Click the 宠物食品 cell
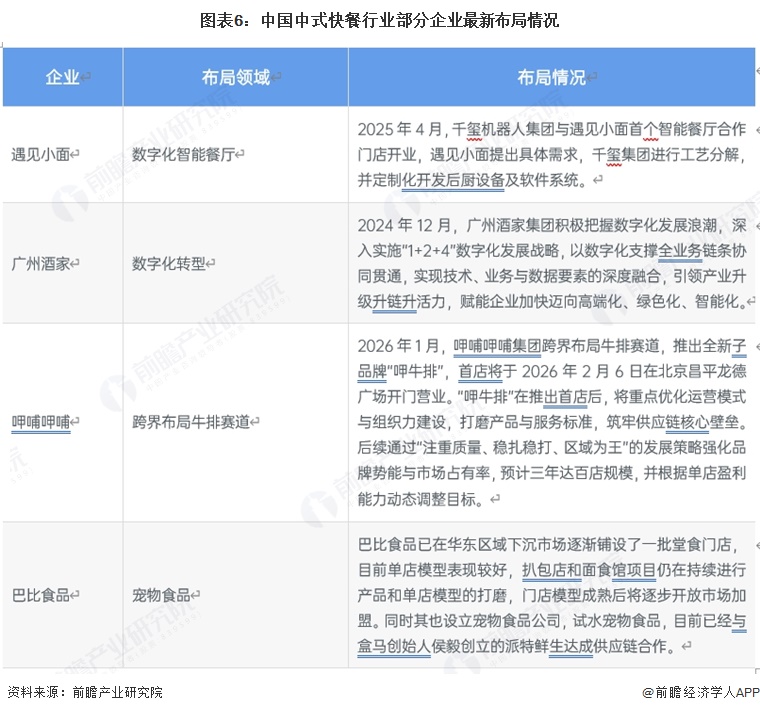 [x=236, y=595]
